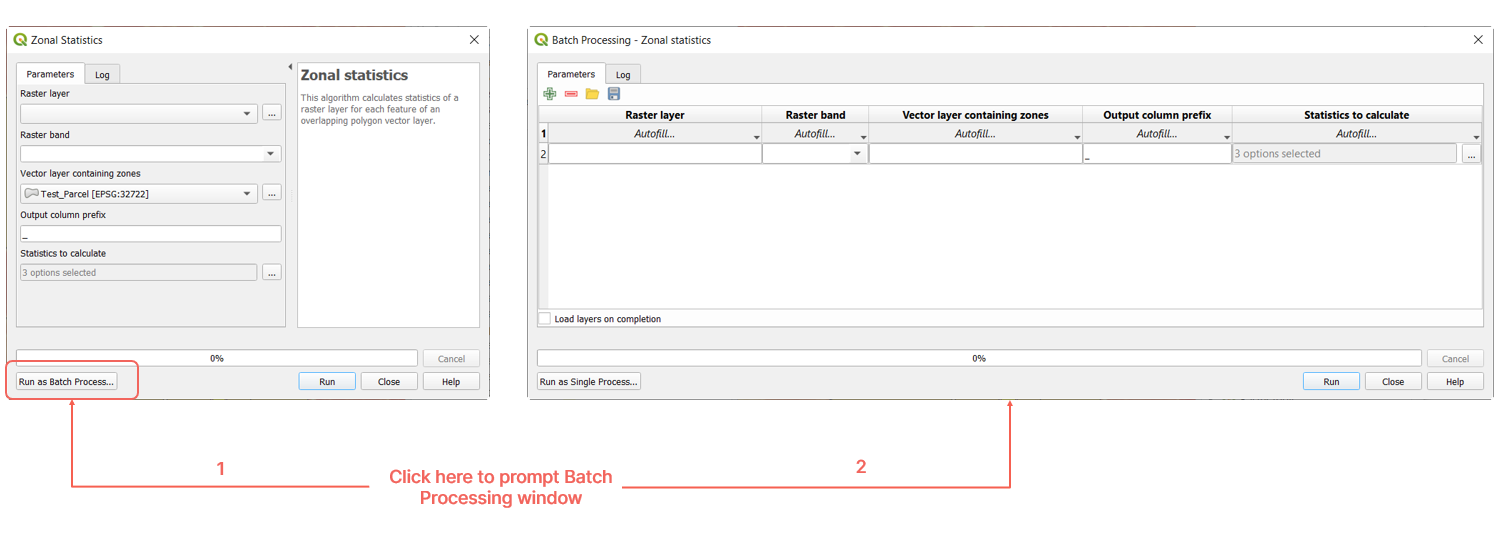1504x537 pixels.
Task: Expand the Raster layer dropdown
Action: [247, 114]
